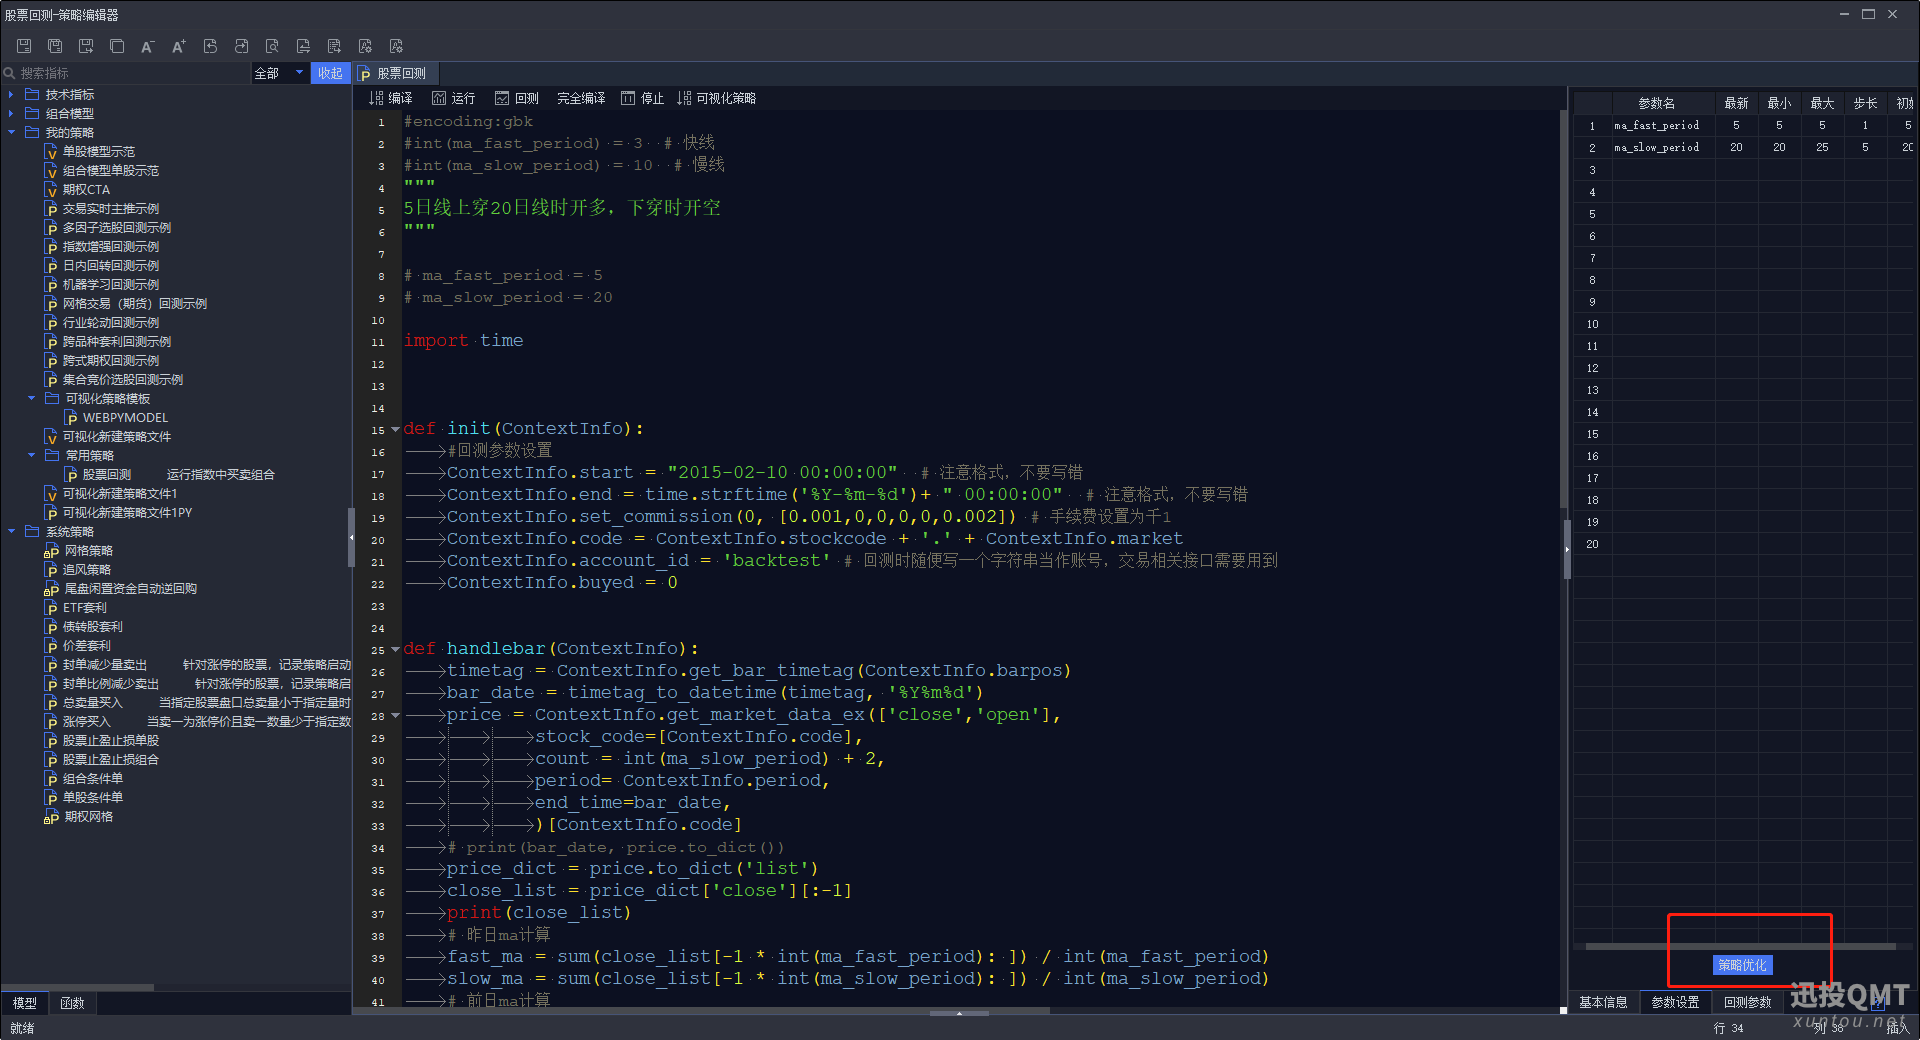Click the parameter table horizontal scrollbar
Image resolution: width=1920 pixels, height=1040 pixels.
[1740, 946]
